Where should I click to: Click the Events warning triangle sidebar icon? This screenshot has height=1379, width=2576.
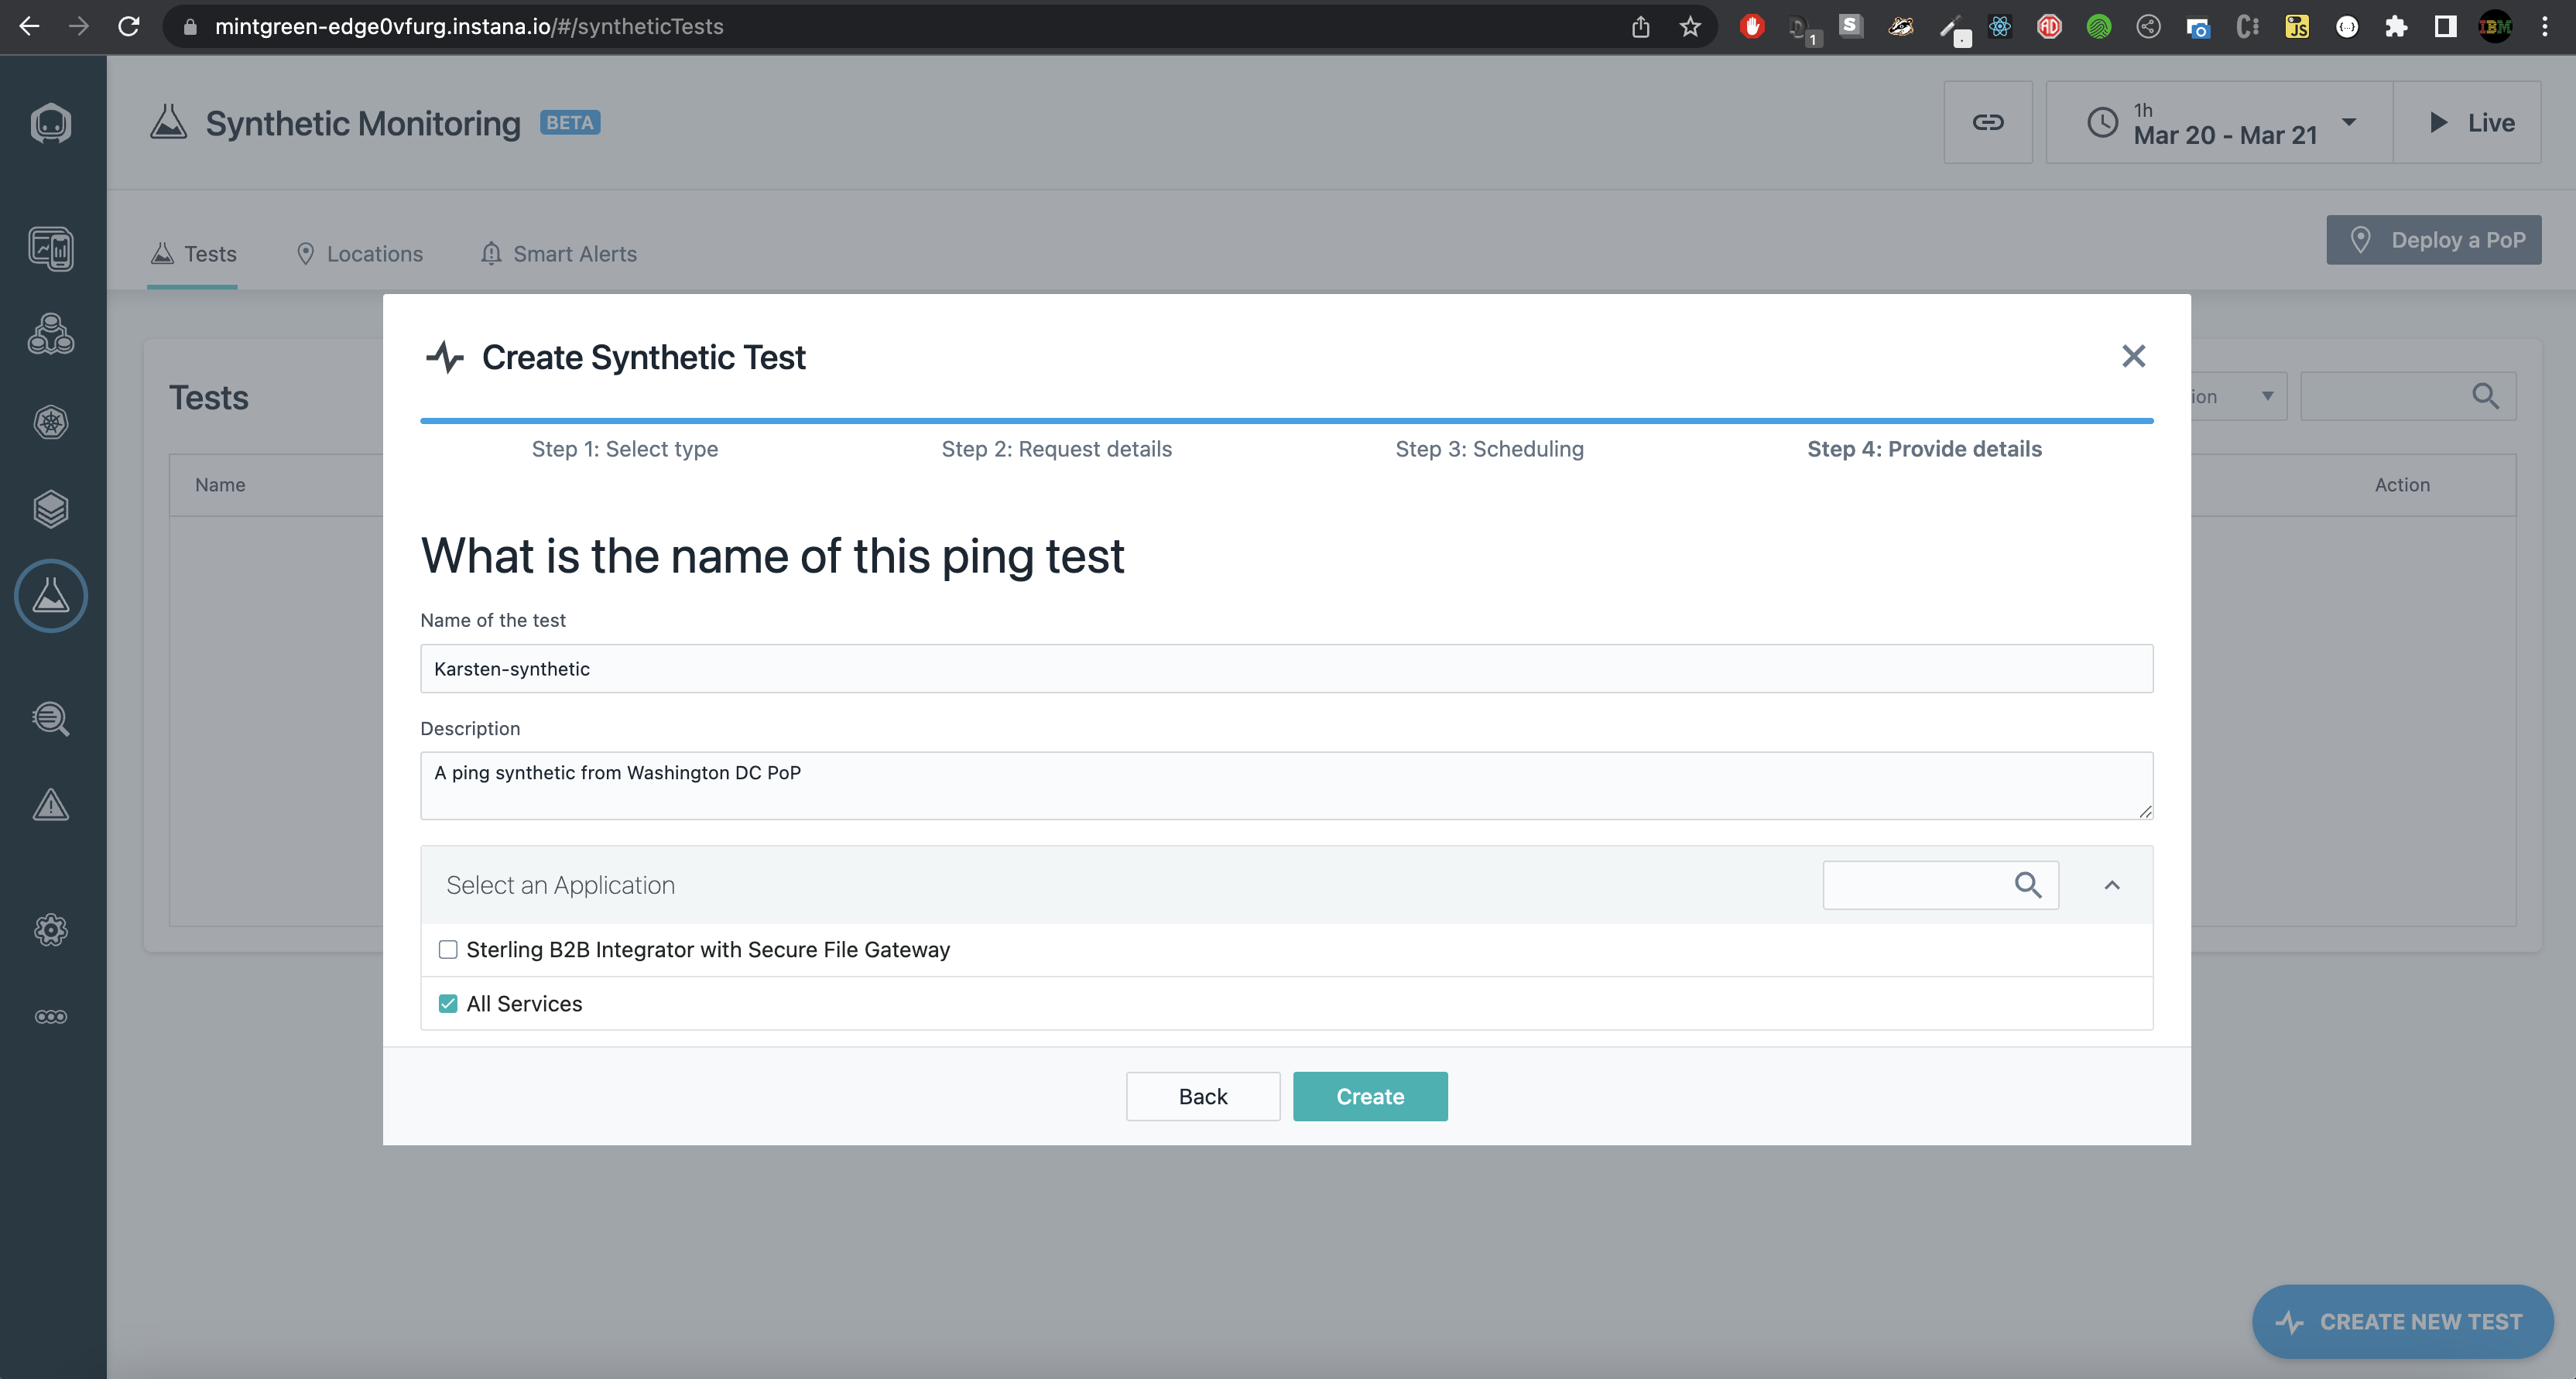pos(51,805)
